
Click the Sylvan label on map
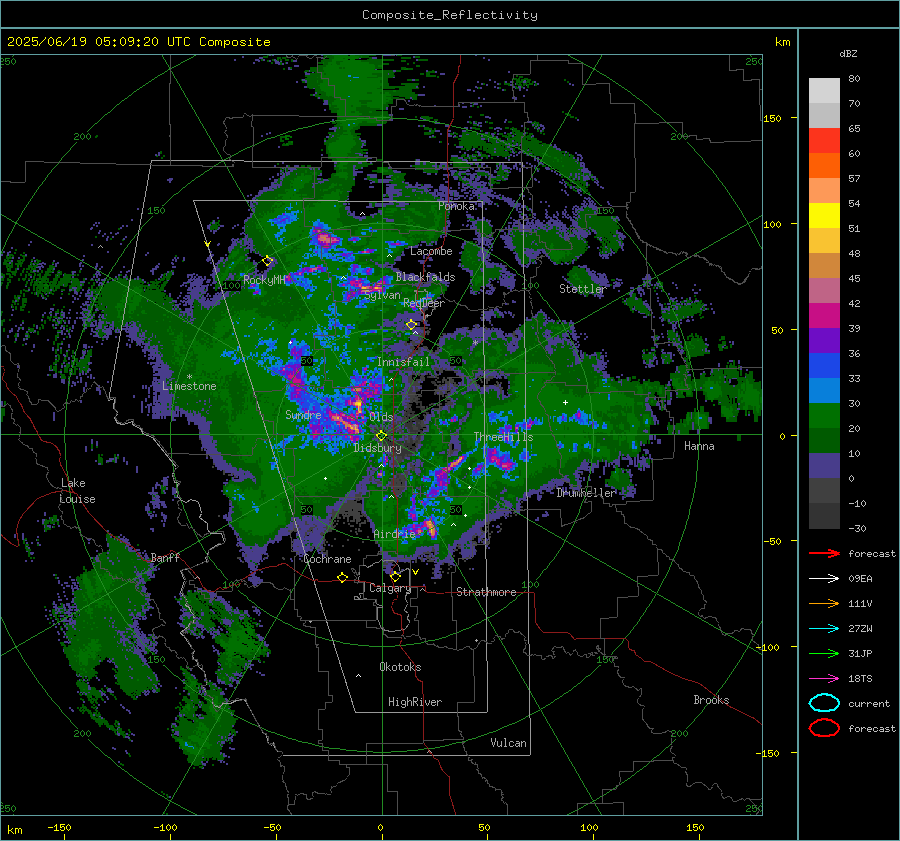coord(382,295)
